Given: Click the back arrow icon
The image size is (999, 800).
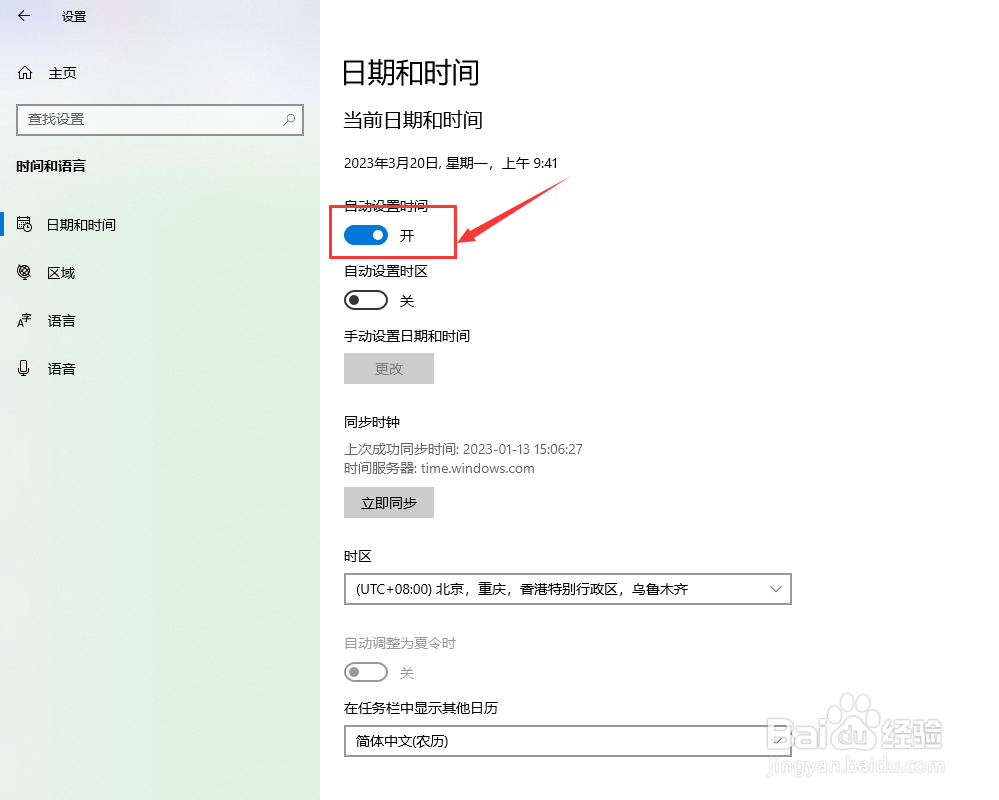Looking at the screenshot, I should [x=24, y=16].
